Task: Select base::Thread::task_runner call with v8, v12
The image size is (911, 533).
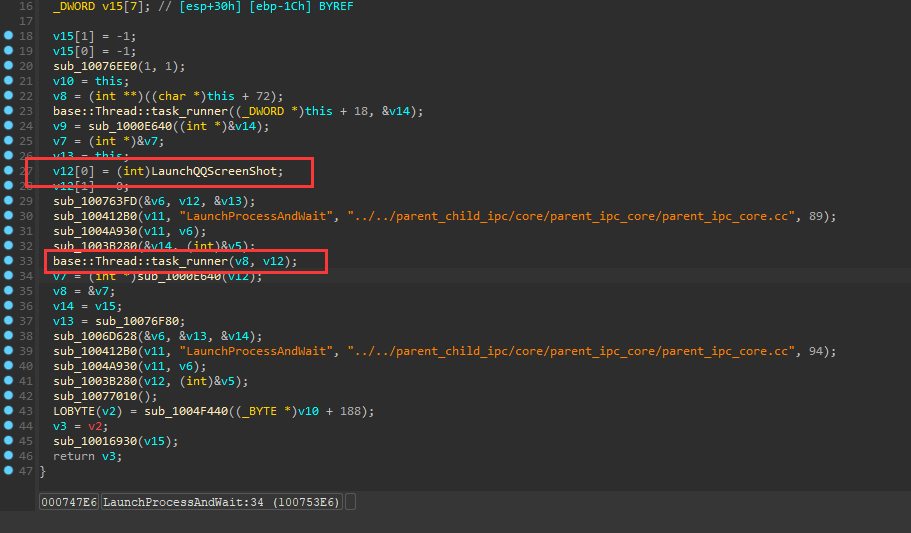Action: click(175, 261)
